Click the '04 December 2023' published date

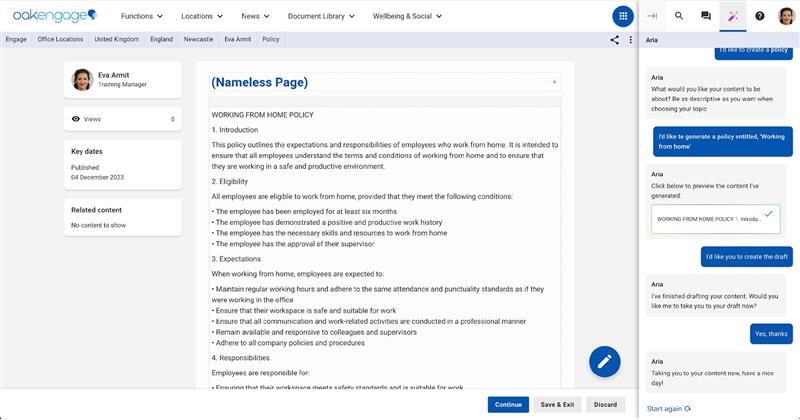pyautogui.click(x=97, y=177)
